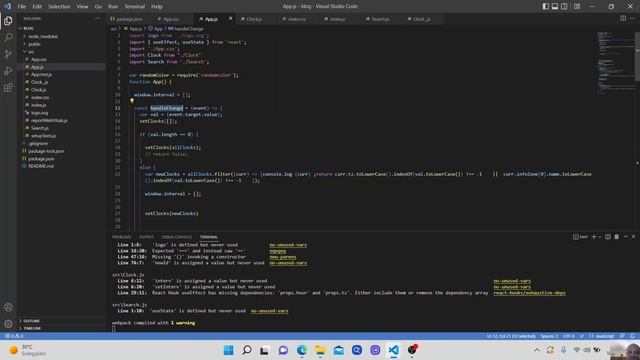Click the Ln 12 cursor position status item

(510, 336)
